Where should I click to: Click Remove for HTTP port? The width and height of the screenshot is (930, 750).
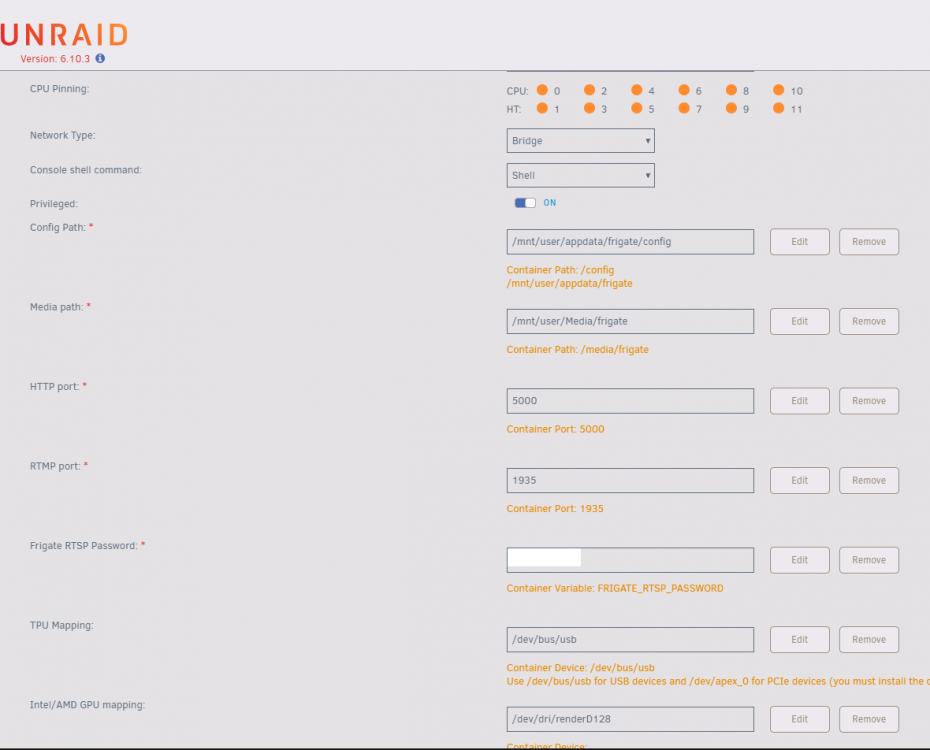(x=869, y=401)
